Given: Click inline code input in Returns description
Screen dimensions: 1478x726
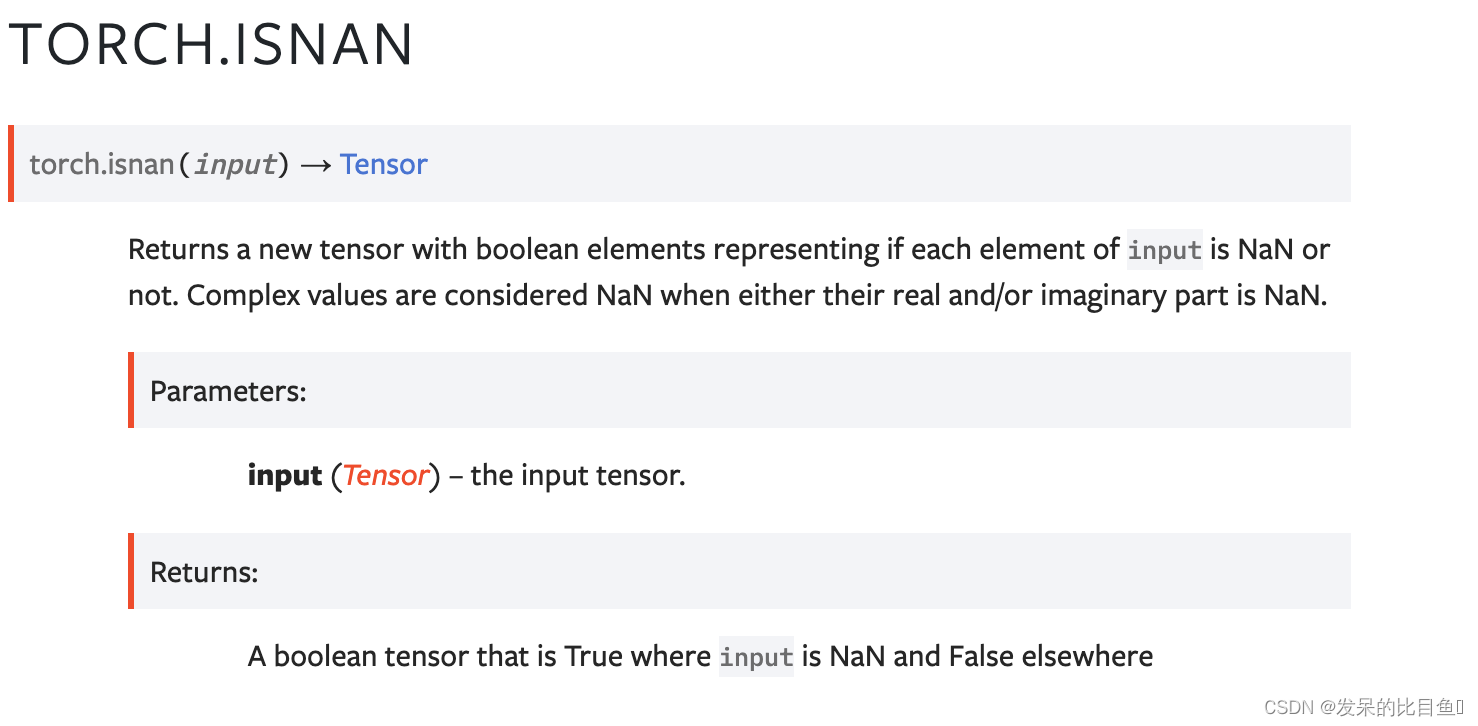Looking at the screenshot, I should click(756, 657).
